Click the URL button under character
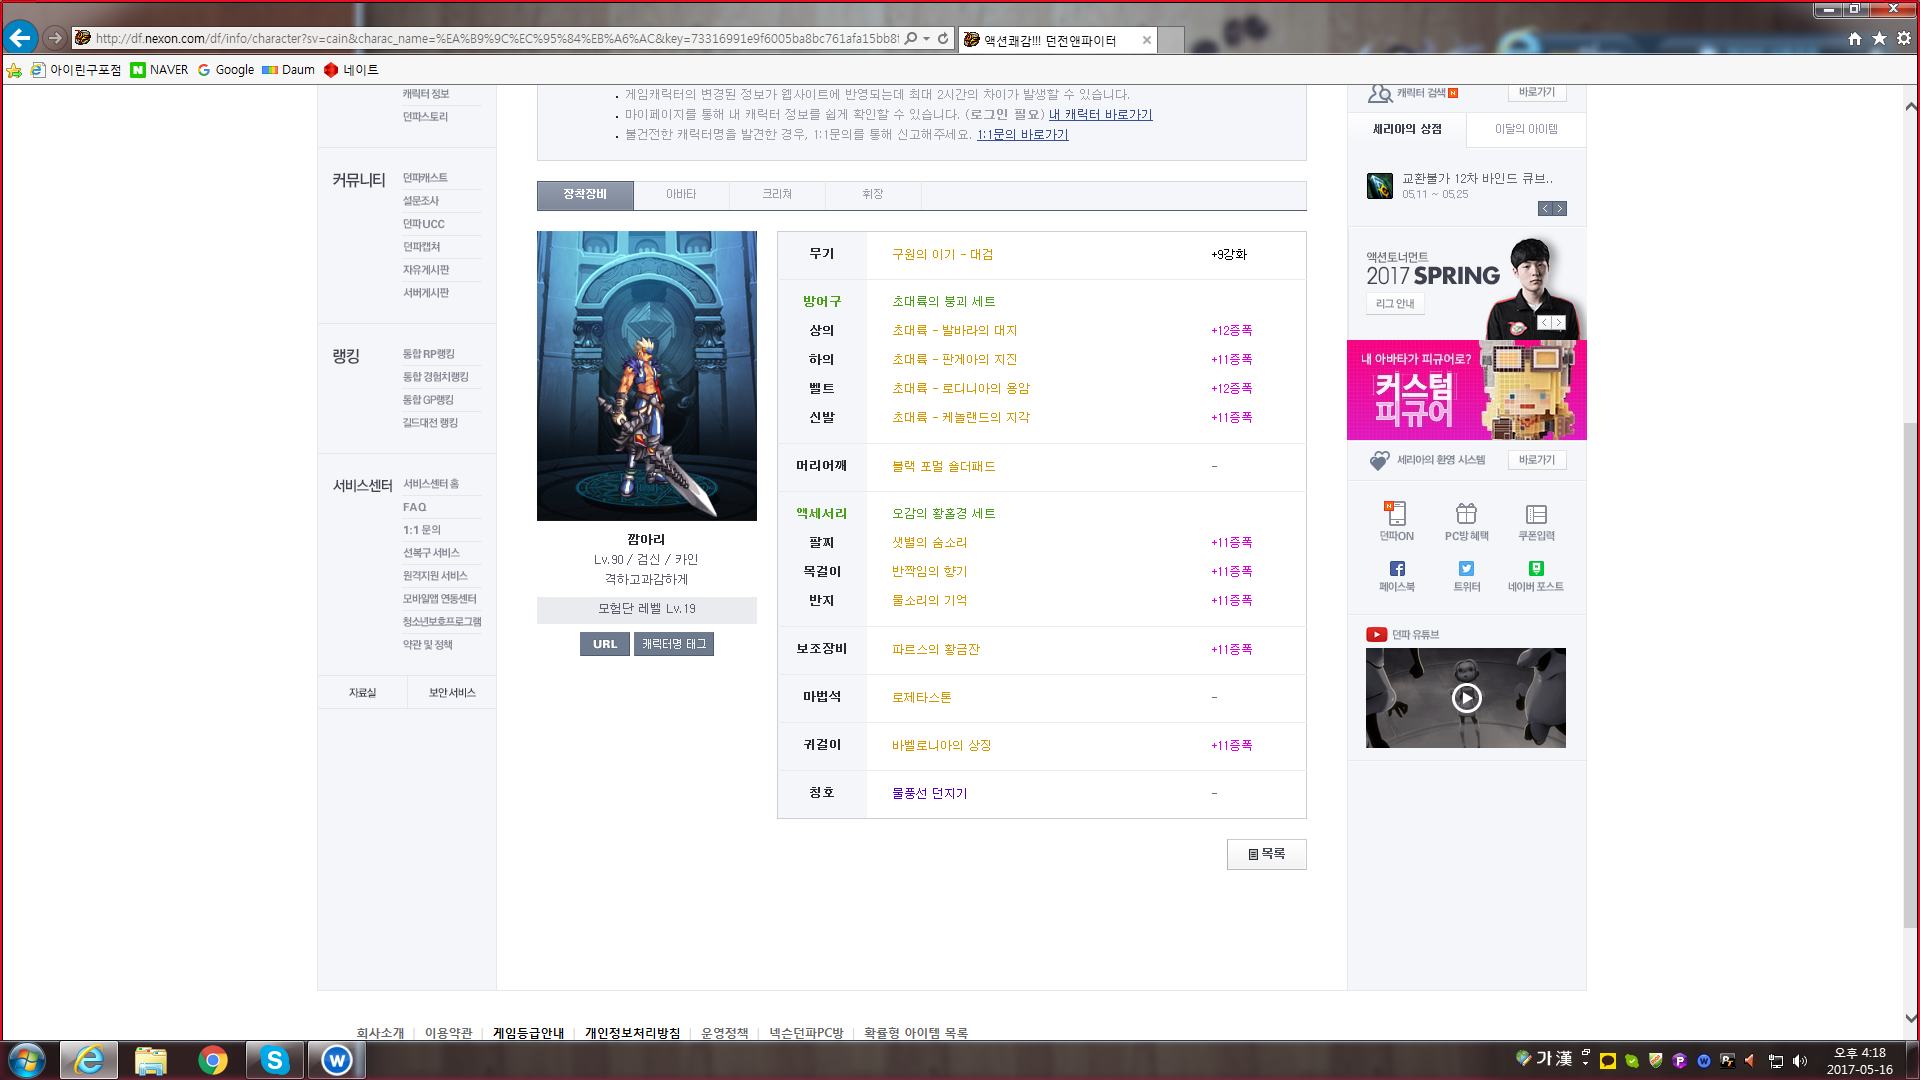 point(604,644)
